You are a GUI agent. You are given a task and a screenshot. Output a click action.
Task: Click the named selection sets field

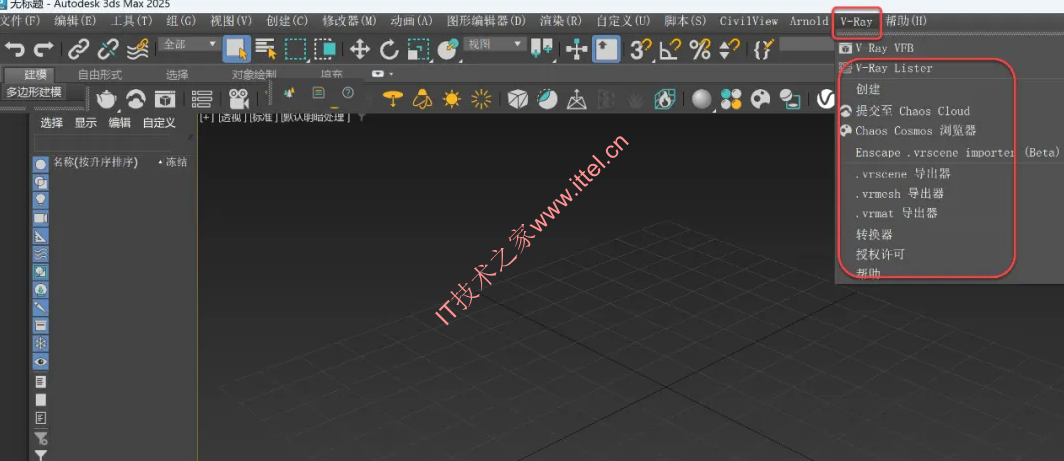(808, 44)
